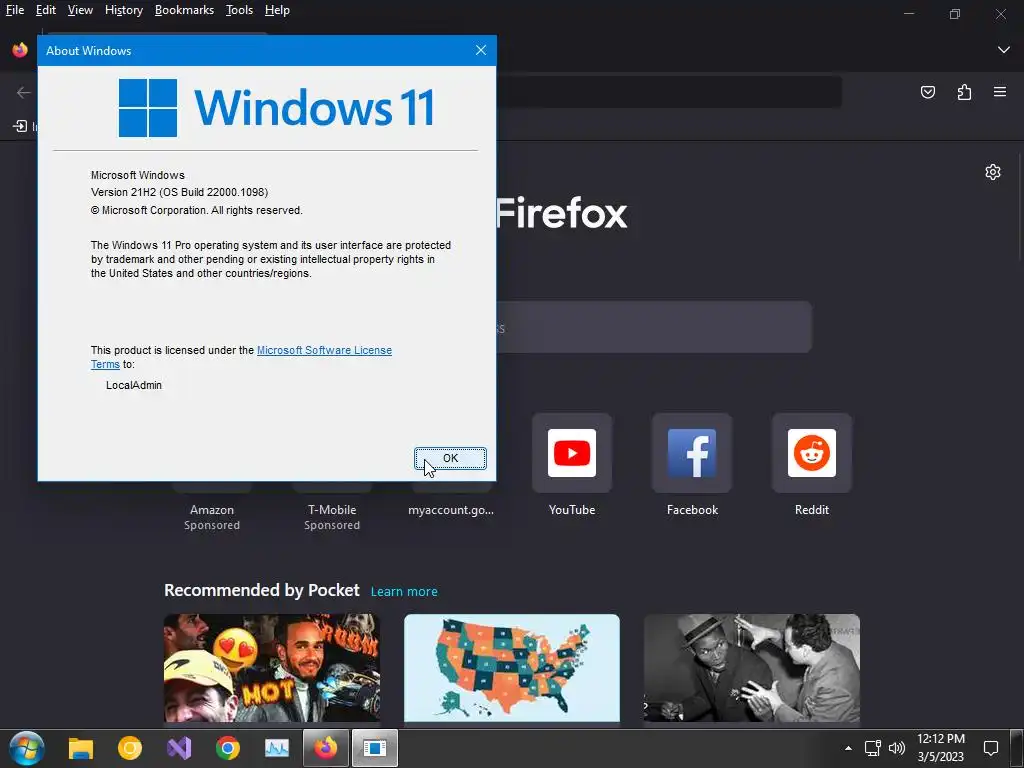Click the network tray icon
This screenshot has width=1024, height=768.
(x=872, y=748)
